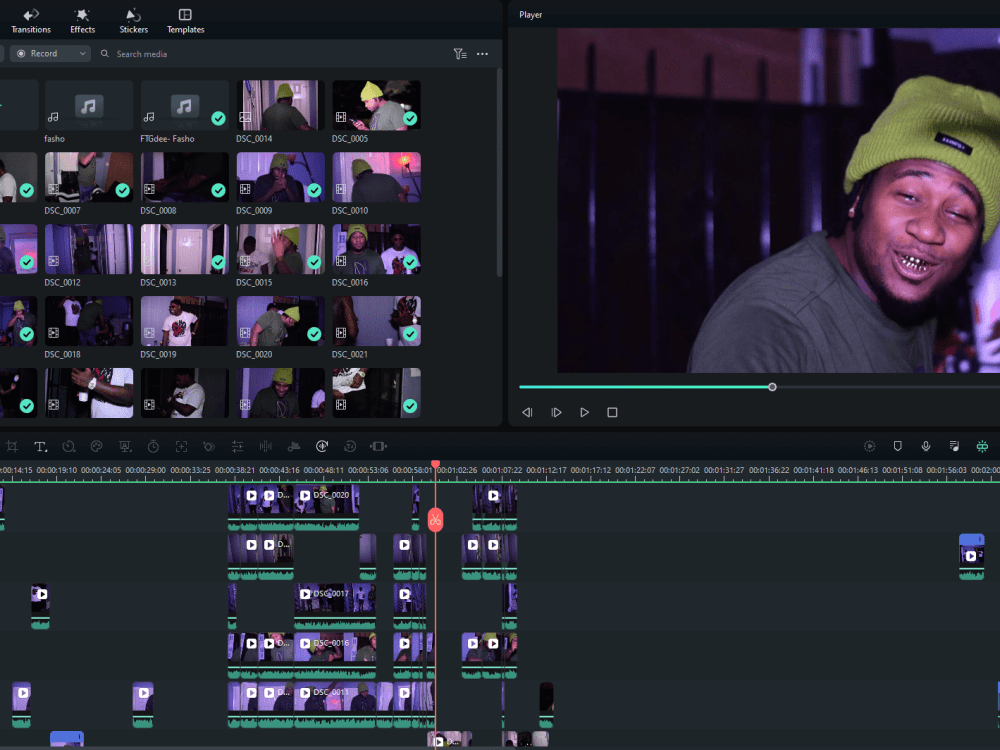
Task: Toggle the green auto ripple link icon
Action: [x=982, y=446]
